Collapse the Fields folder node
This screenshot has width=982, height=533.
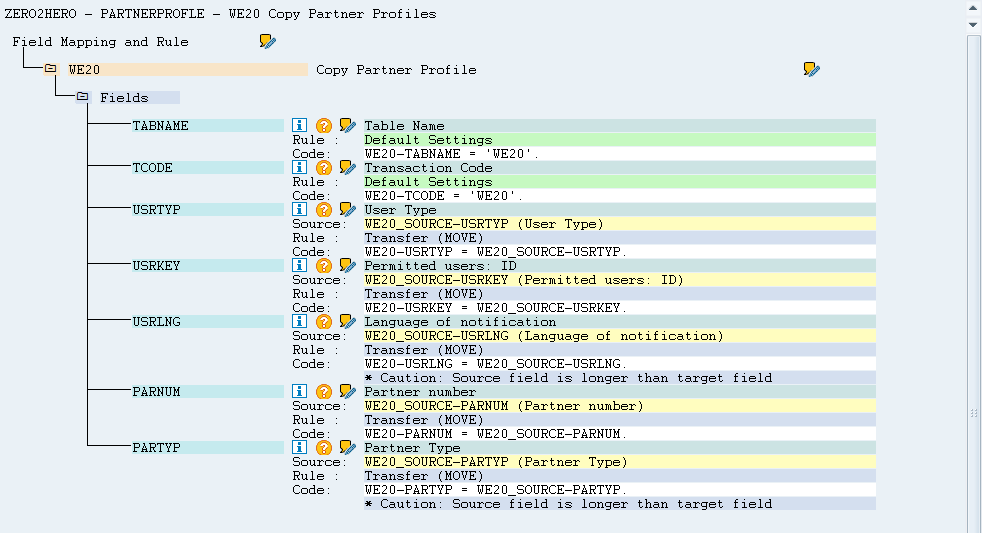tap(83, 98)
